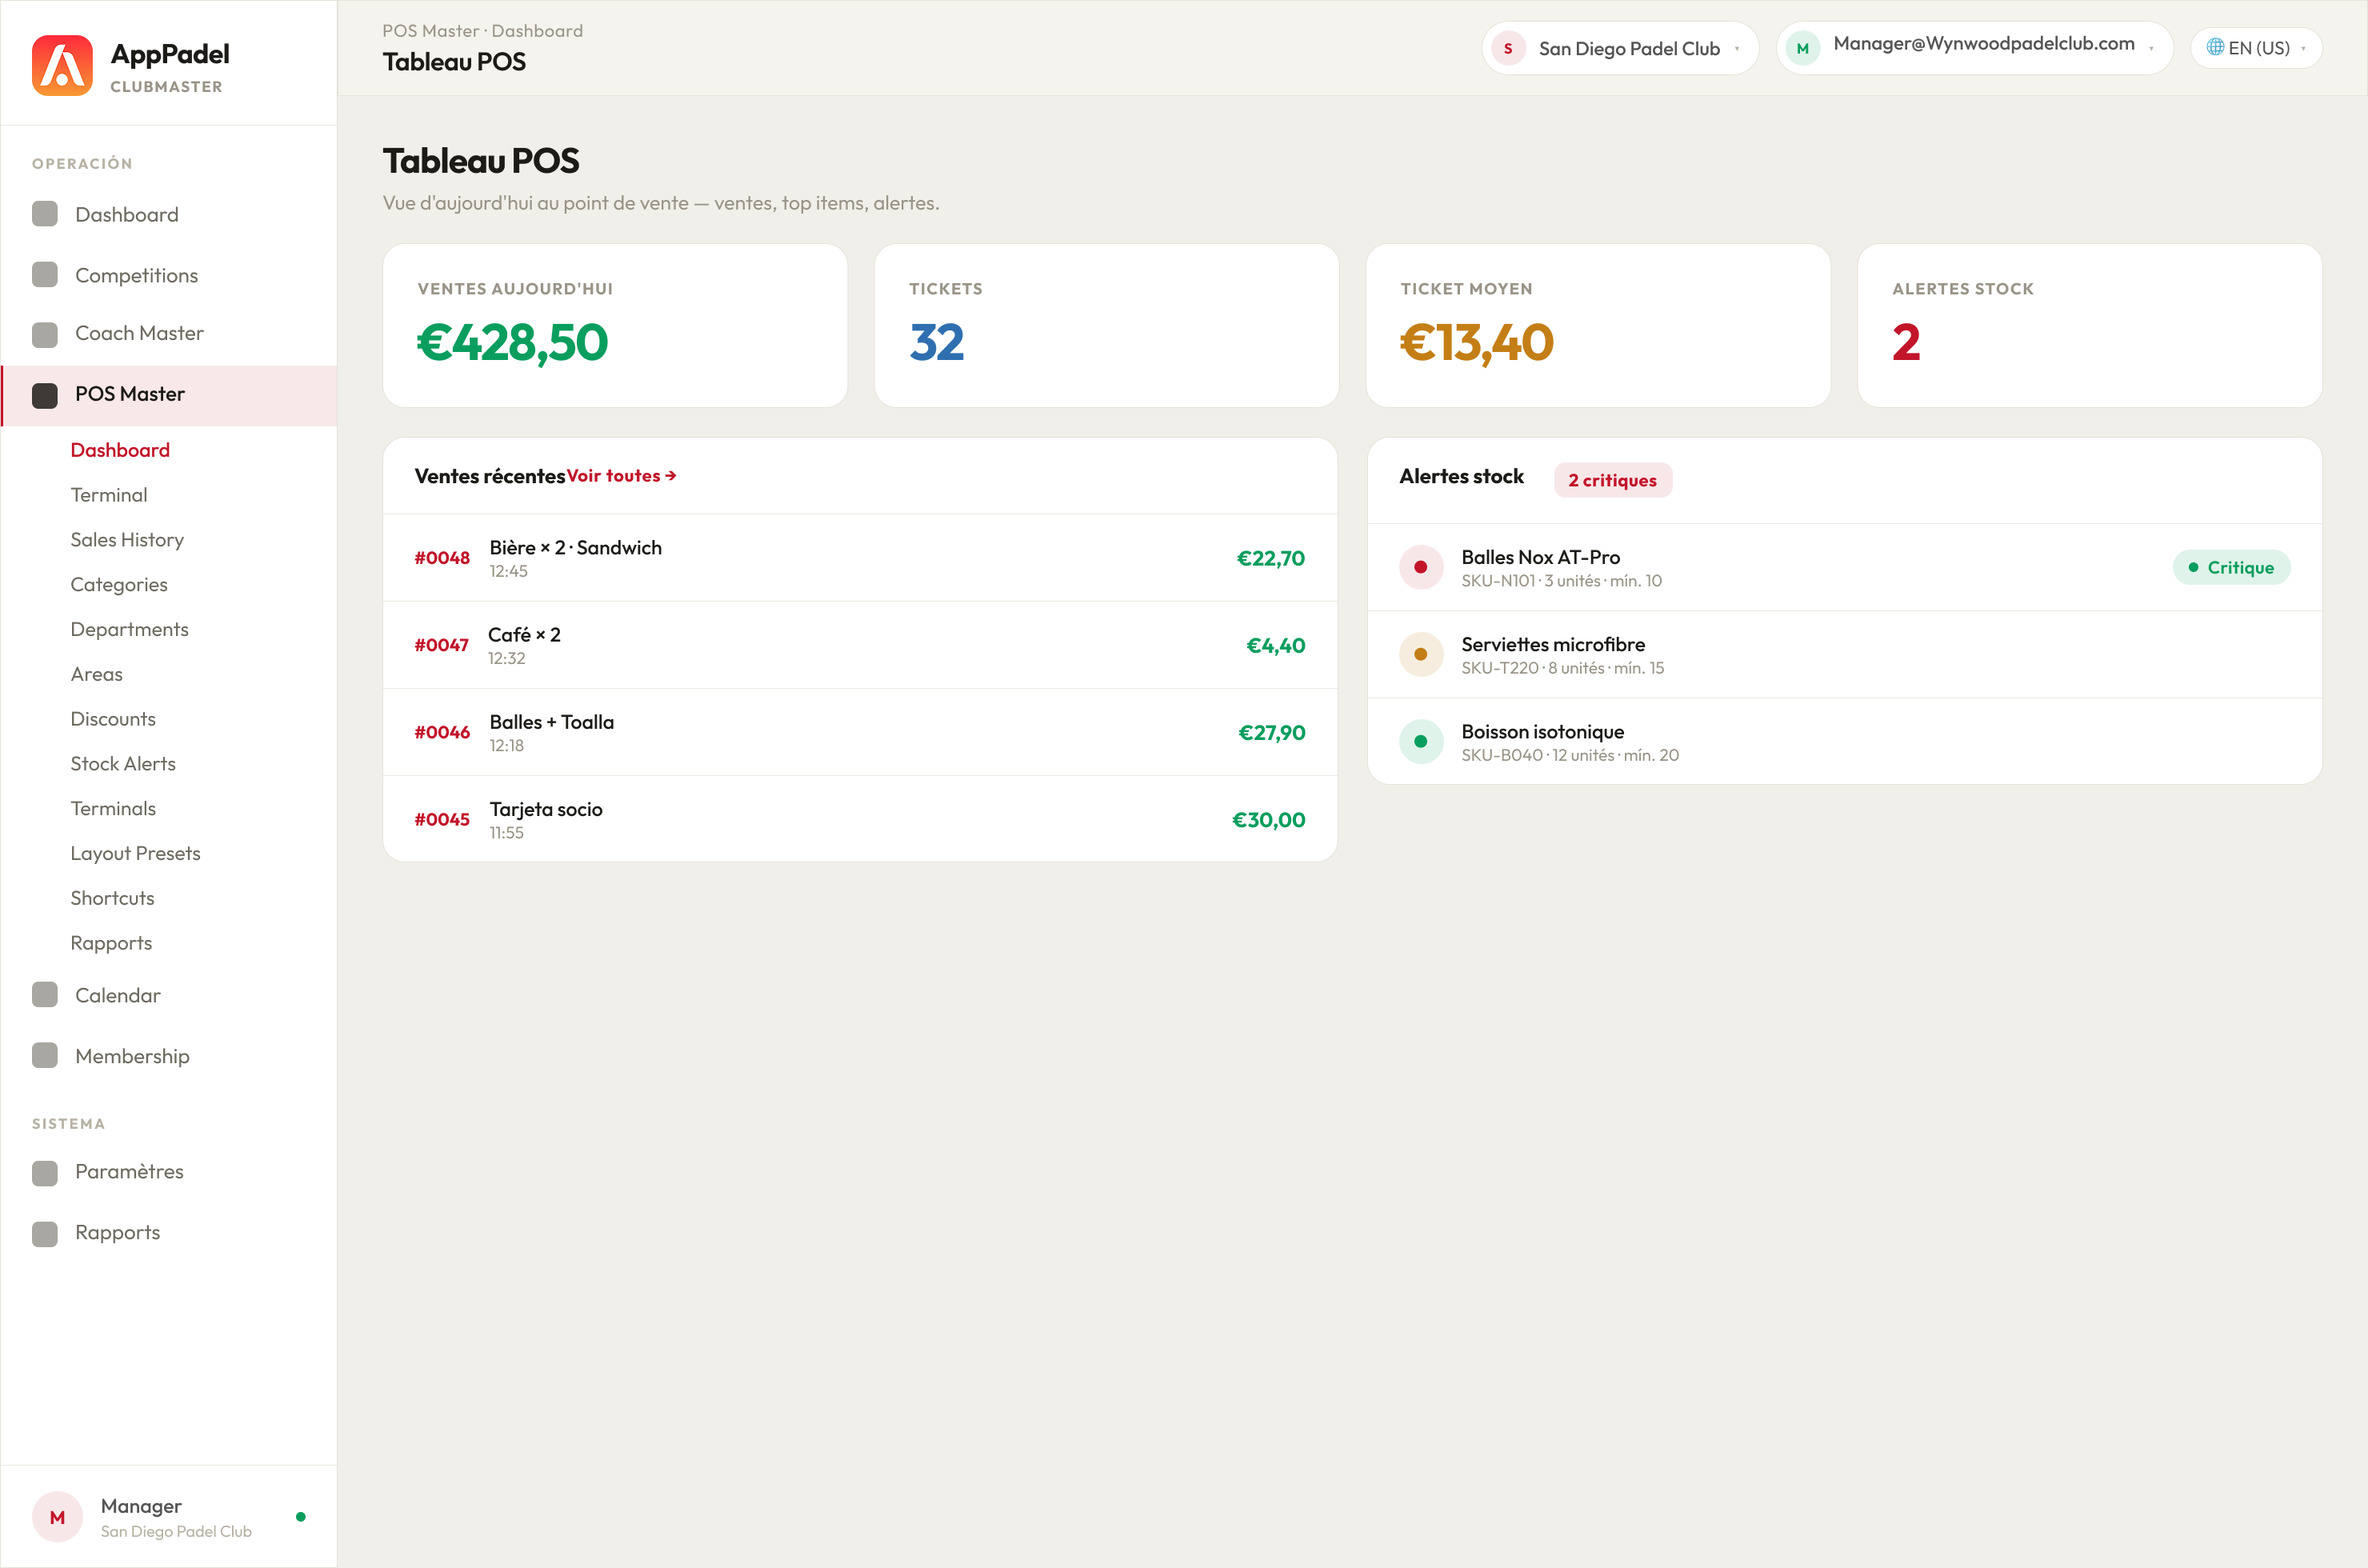Open sale ticket #0046
Viewport: 2368px width, 1568px height.
(860, 732)
